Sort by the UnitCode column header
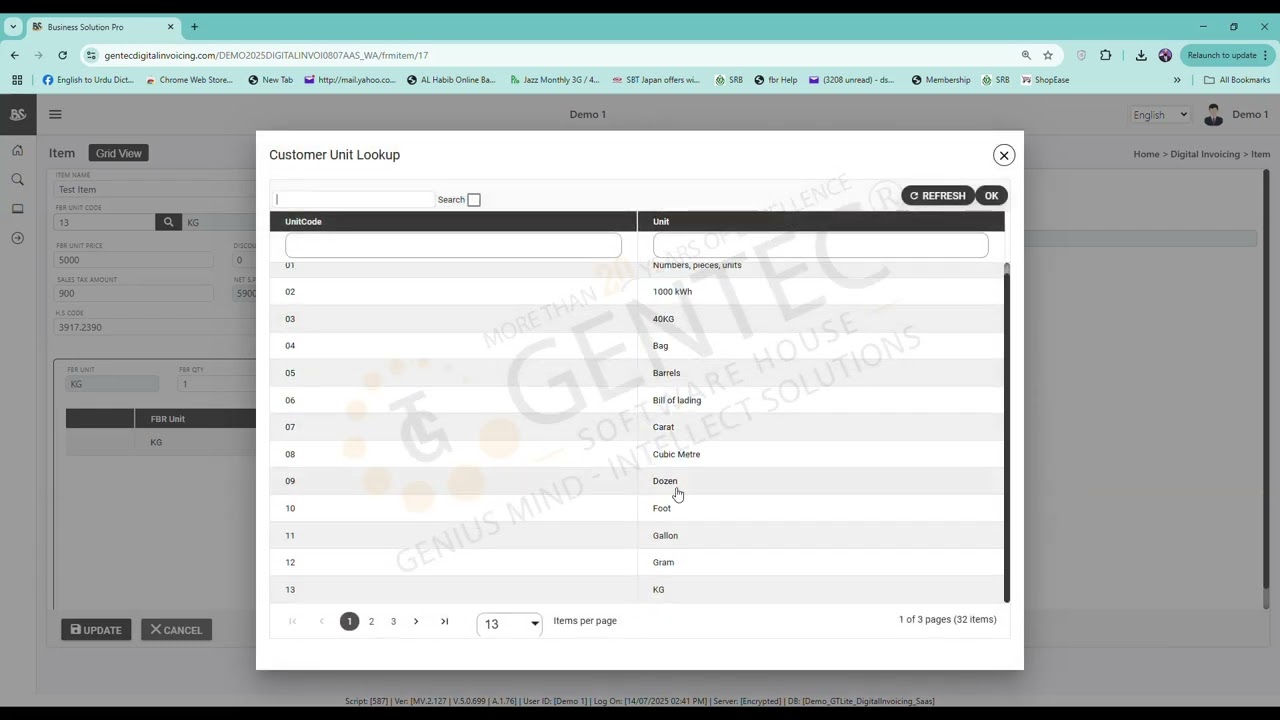The image size is (1280, 720). pyautogui.click(x=453, y=221)
